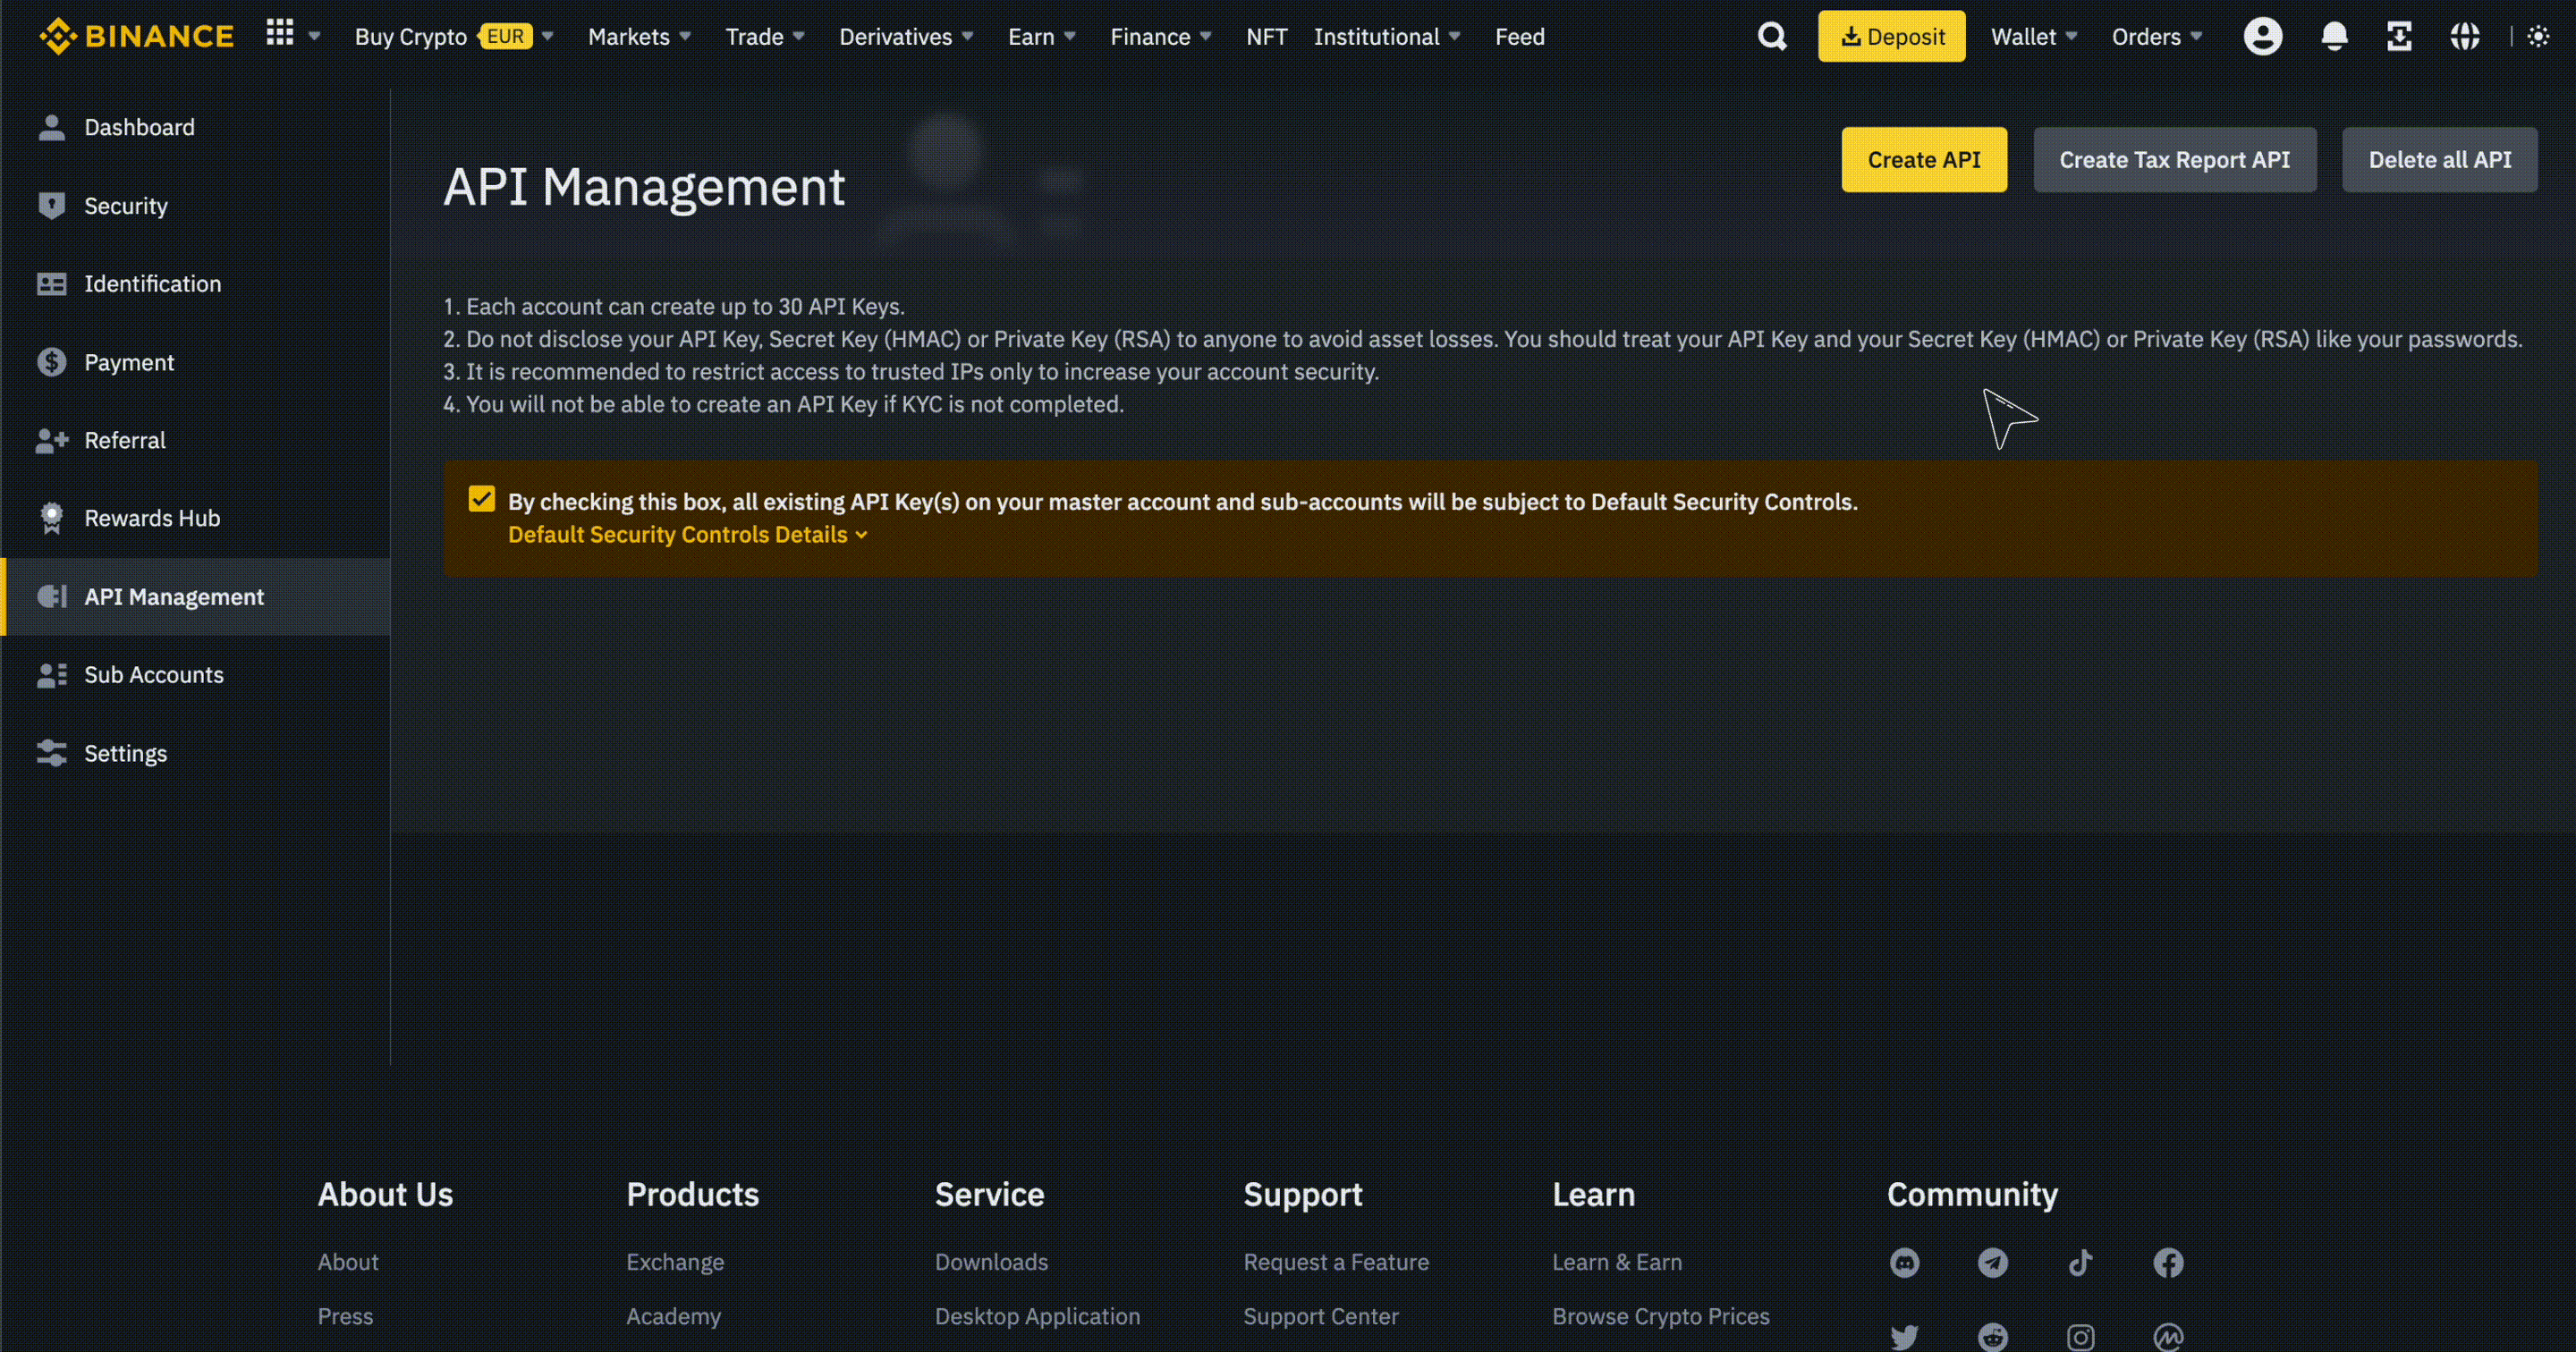2576x1352 pixels.
Task: Open the Desktop Application footer link
Action: 1037,1317
